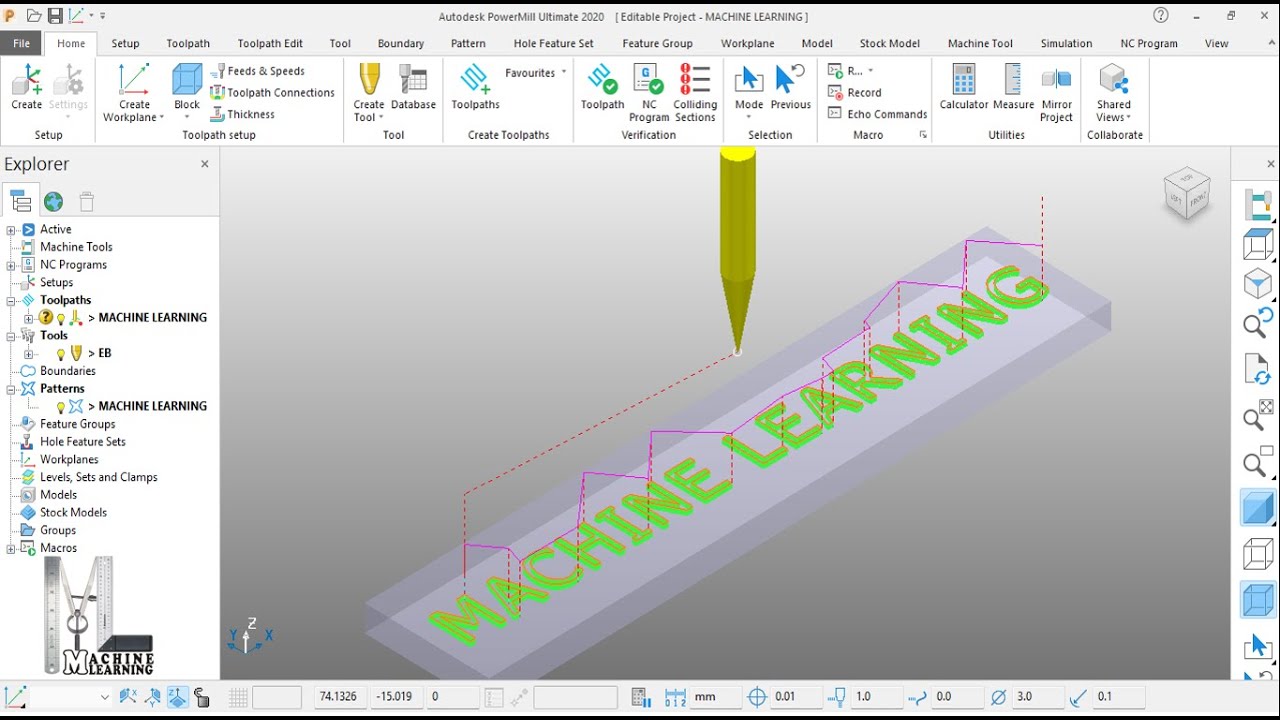Click the ISO view icon on right toolbar

point(1258,284)
